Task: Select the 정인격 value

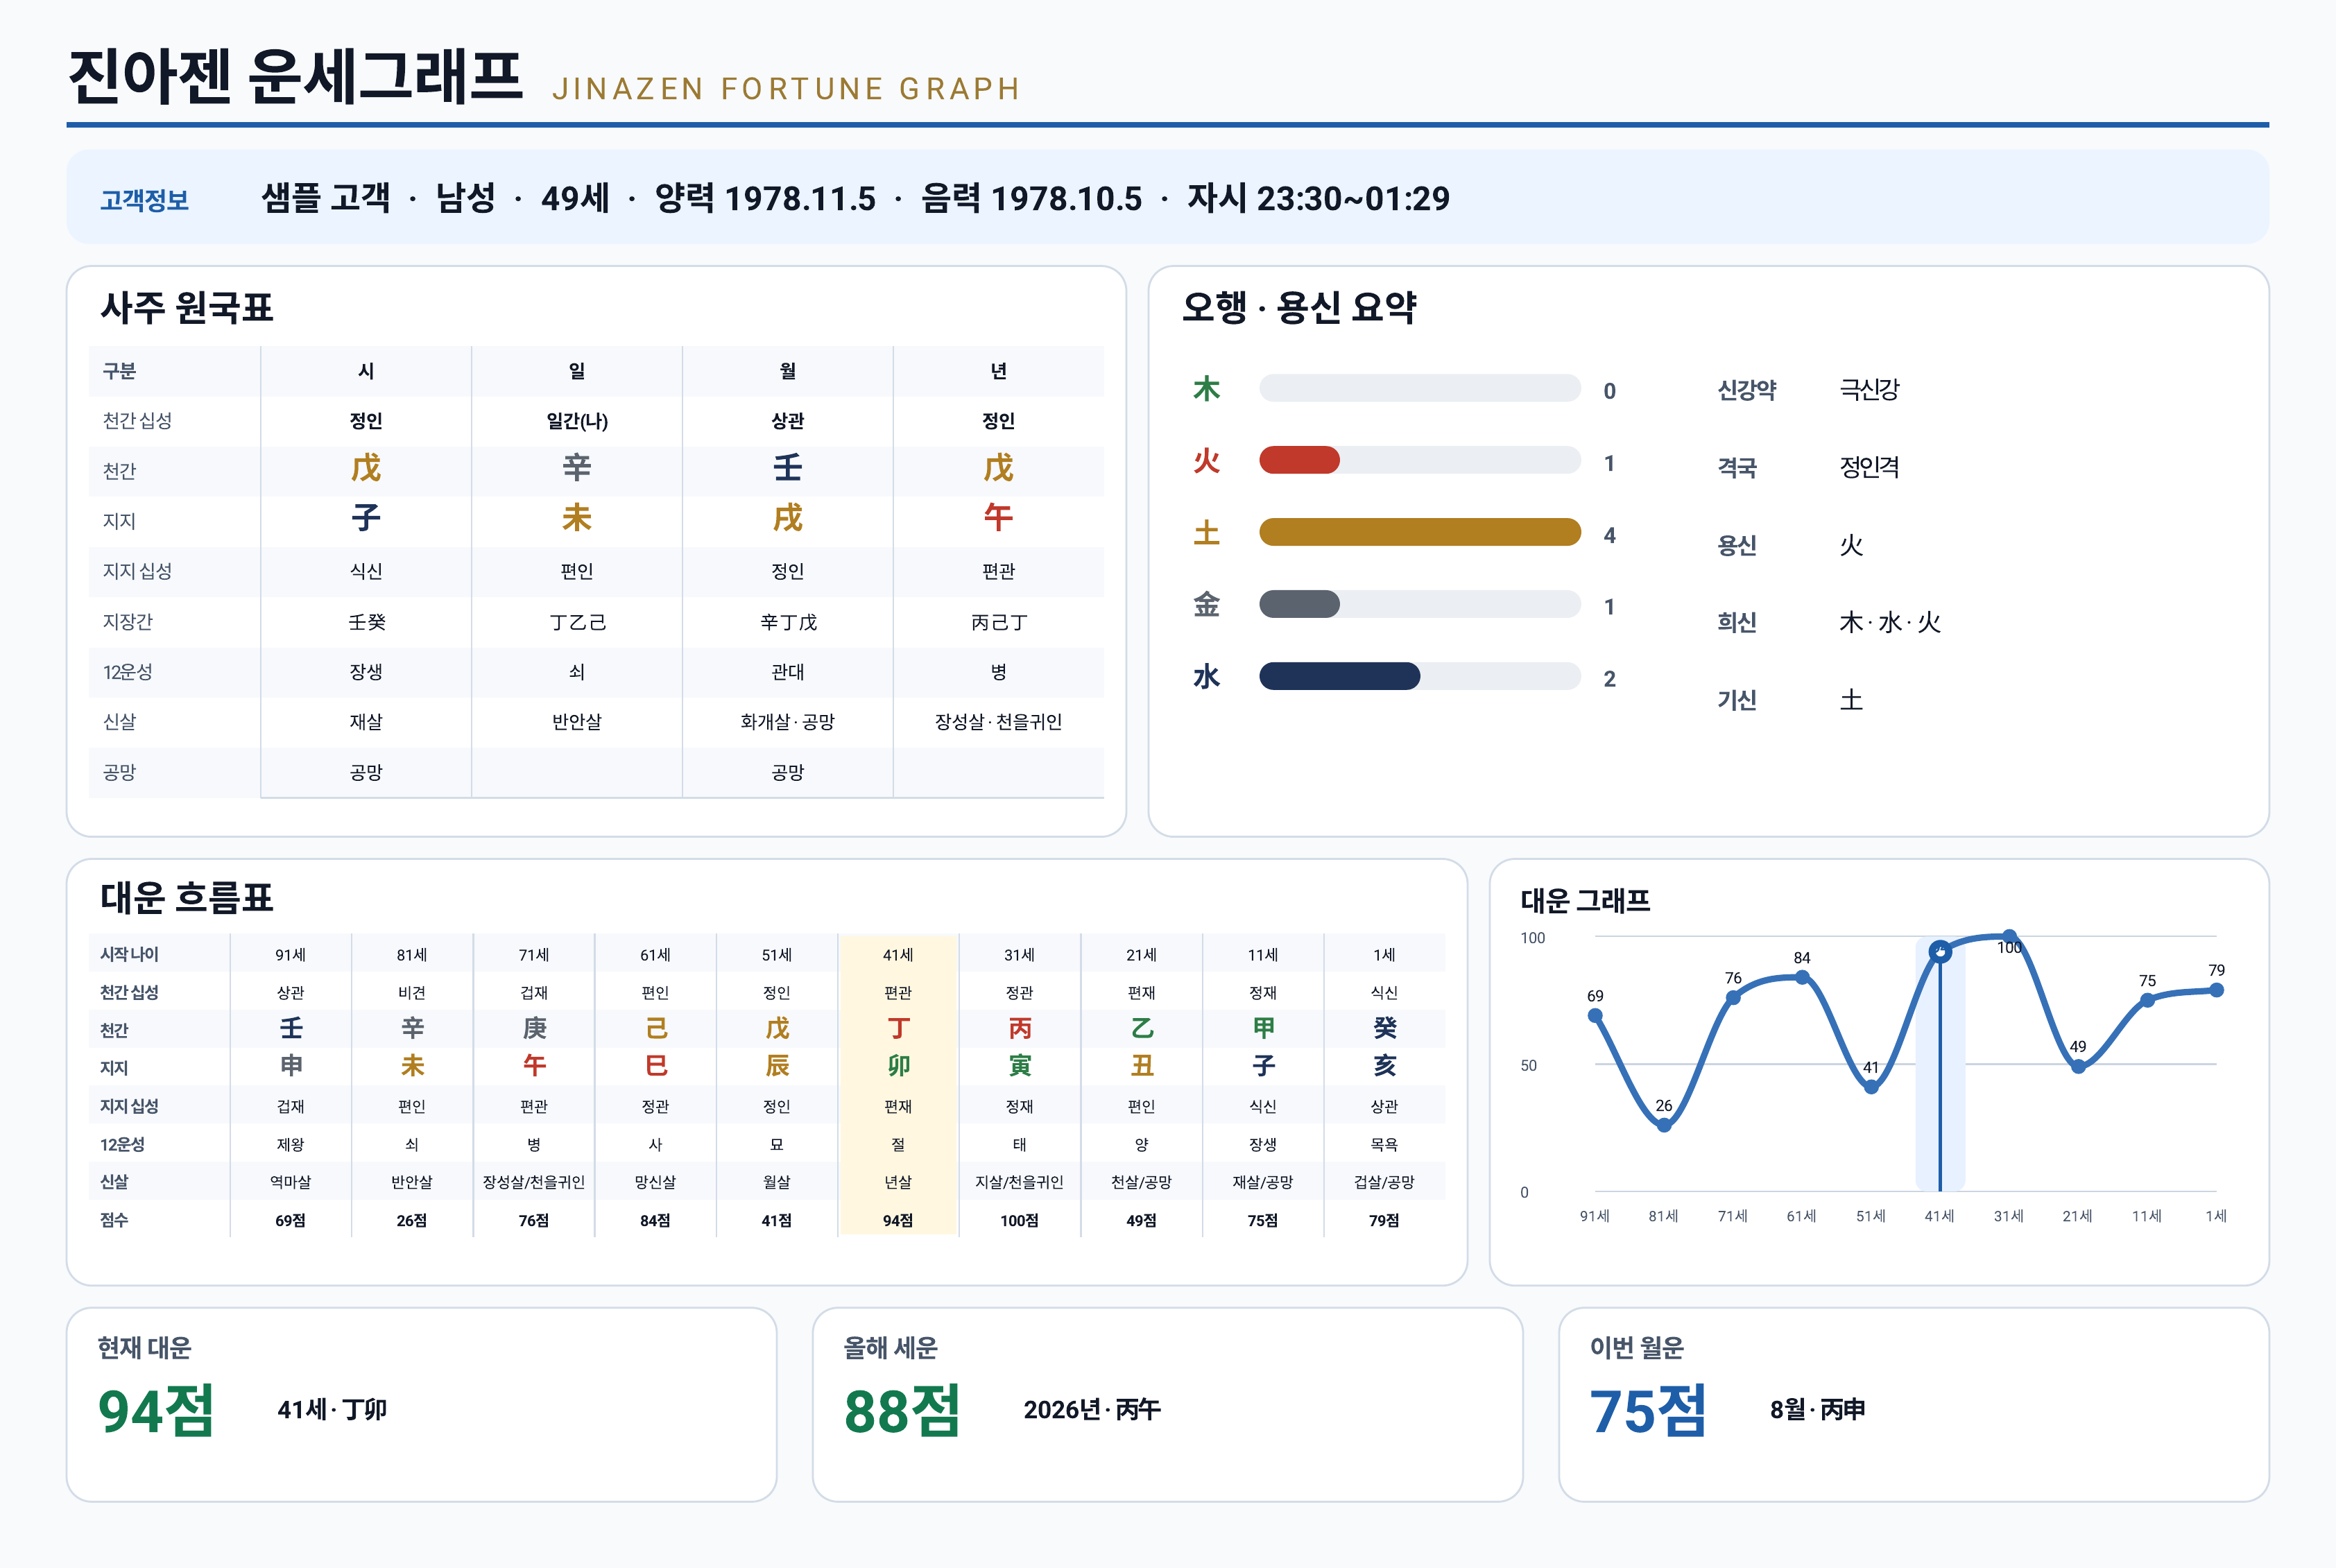Action: [x=1869, y=467]
